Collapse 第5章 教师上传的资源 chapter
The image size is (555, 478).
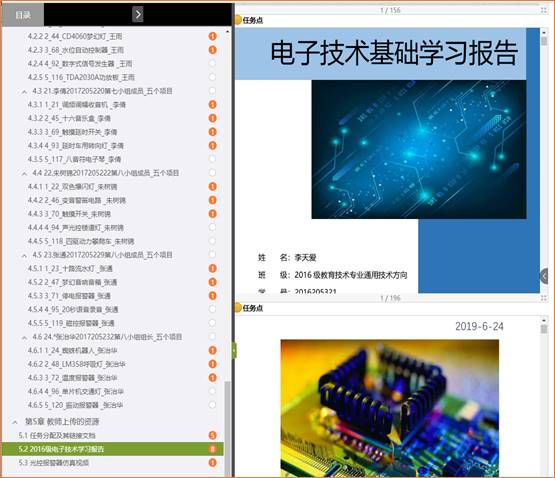click(15, 422)
